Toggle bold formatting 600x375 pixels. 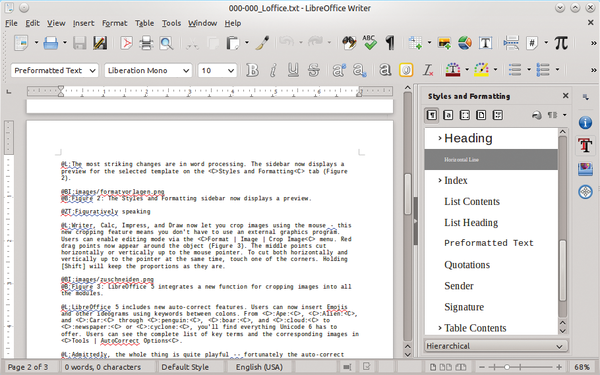(x=252, y=70)
